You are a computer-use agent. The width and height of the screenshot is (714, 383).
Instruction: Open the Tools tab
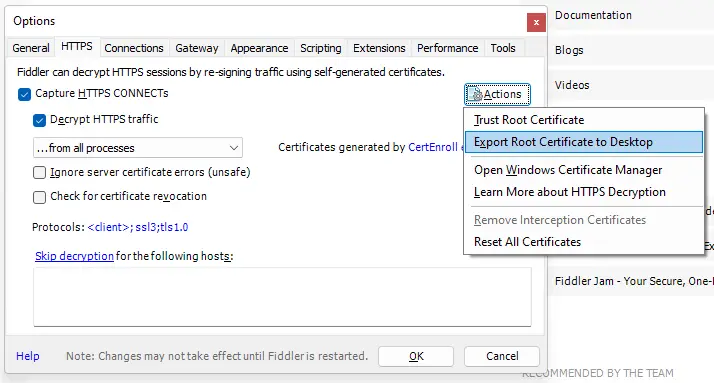(x=503, y=48)
